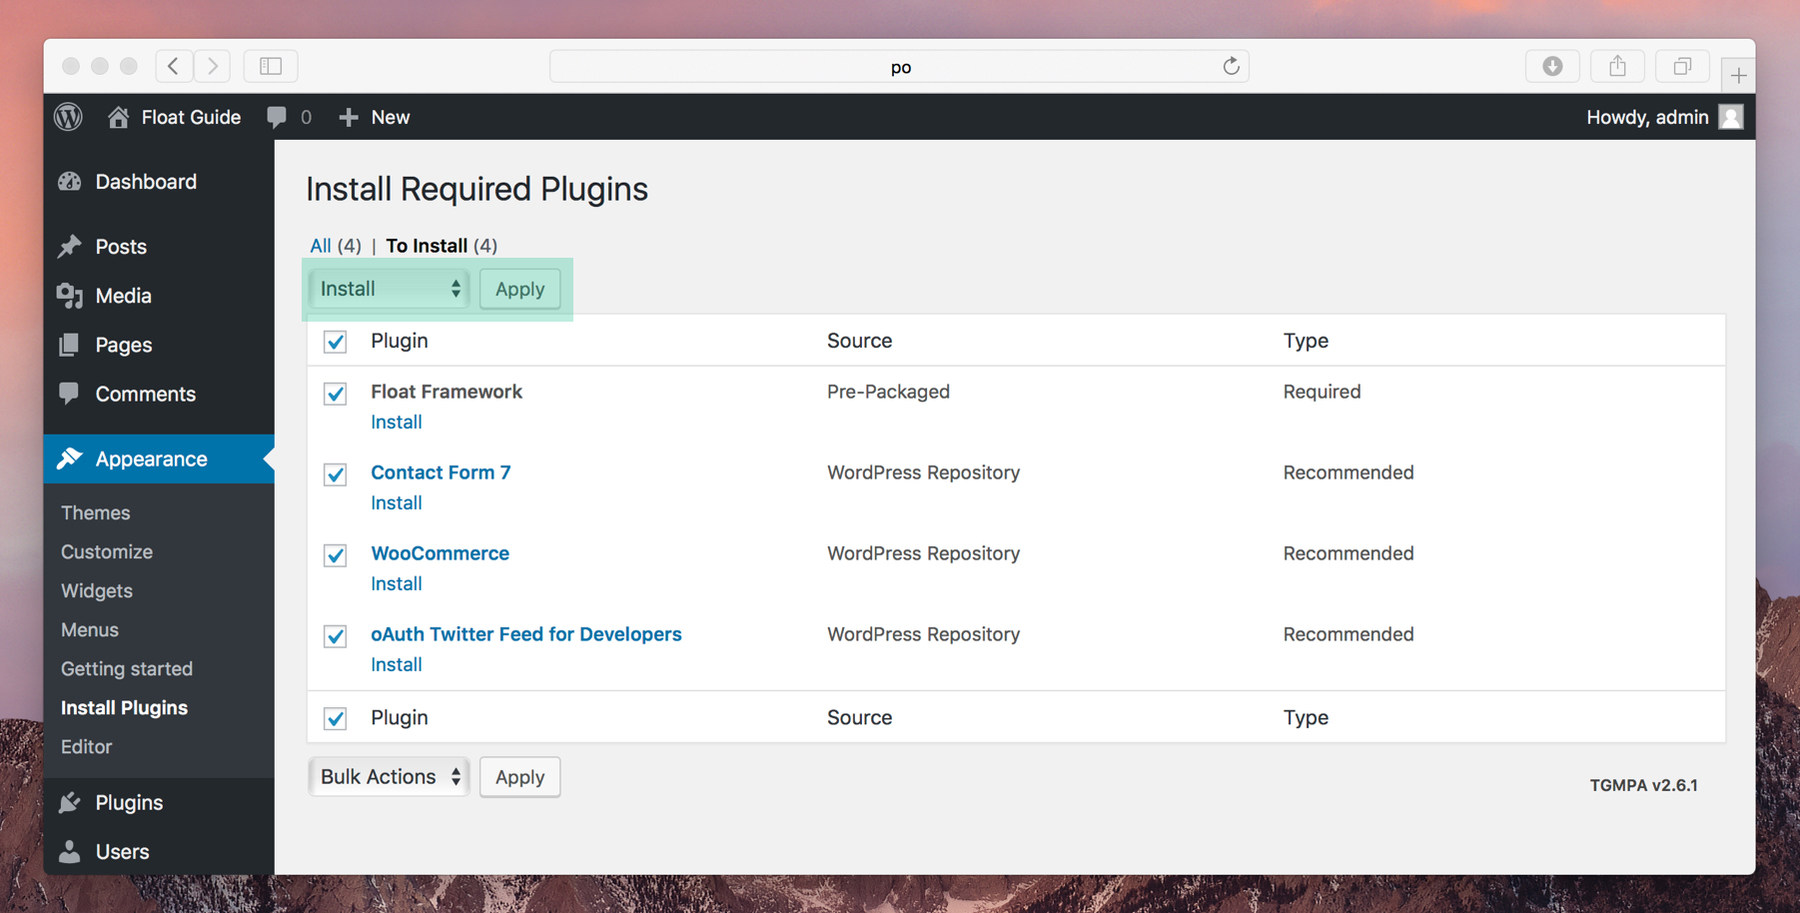Open oAuth Twitter Feed for Developers link
The width and height of the screenshot is (1800, 913).
[526, 634]
